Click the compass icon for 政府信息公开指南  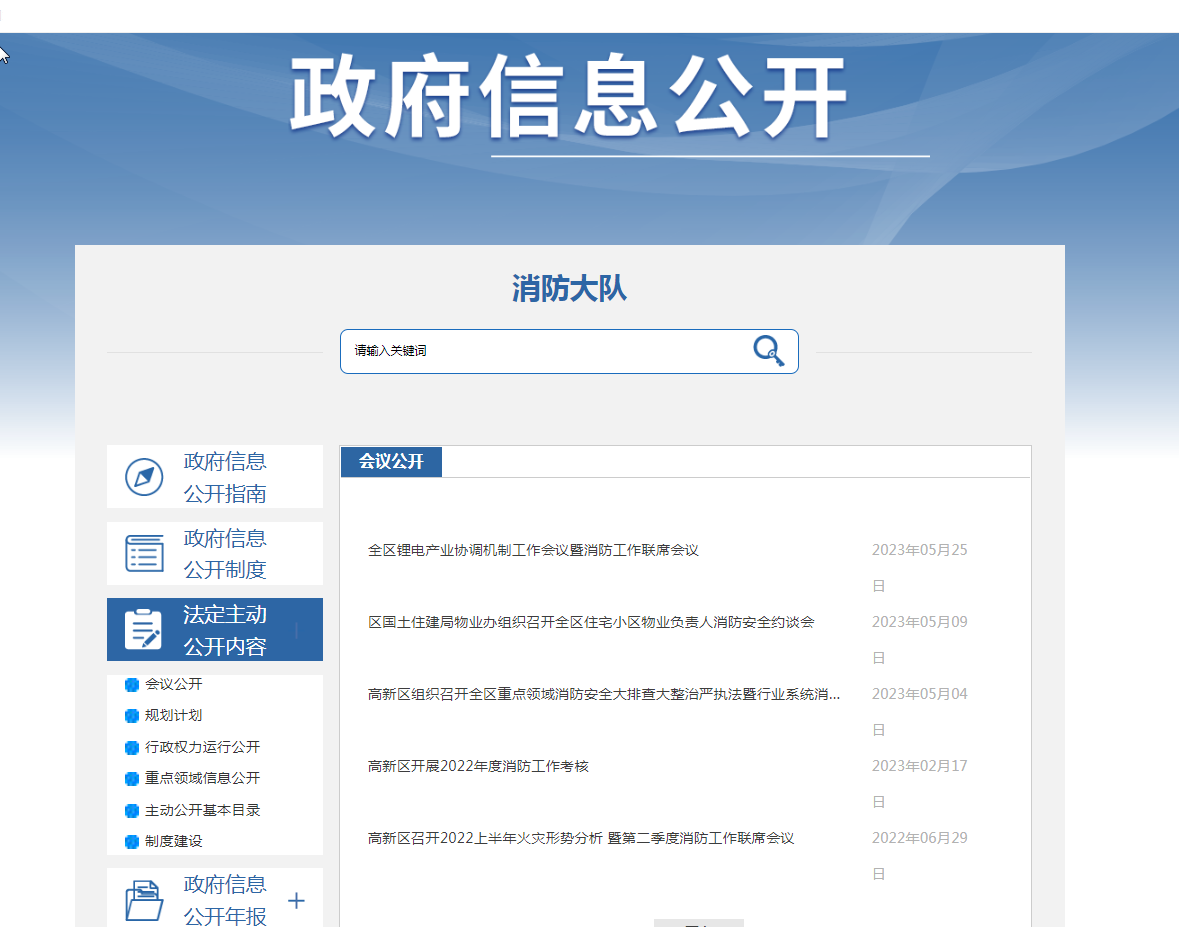tap(144, 477)
